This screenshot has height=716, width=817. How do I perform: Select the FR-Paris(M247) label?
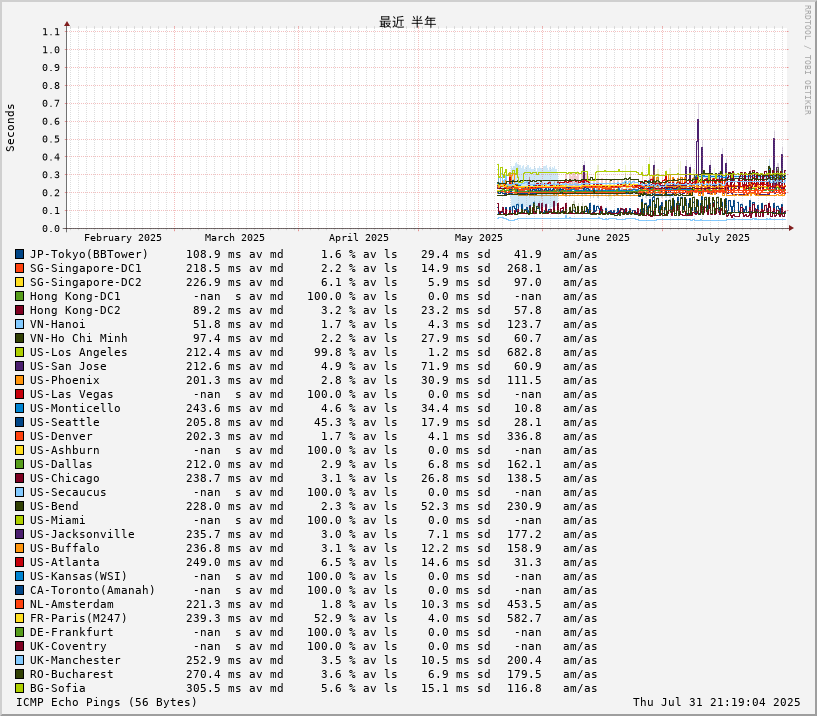tap(79, 619)
